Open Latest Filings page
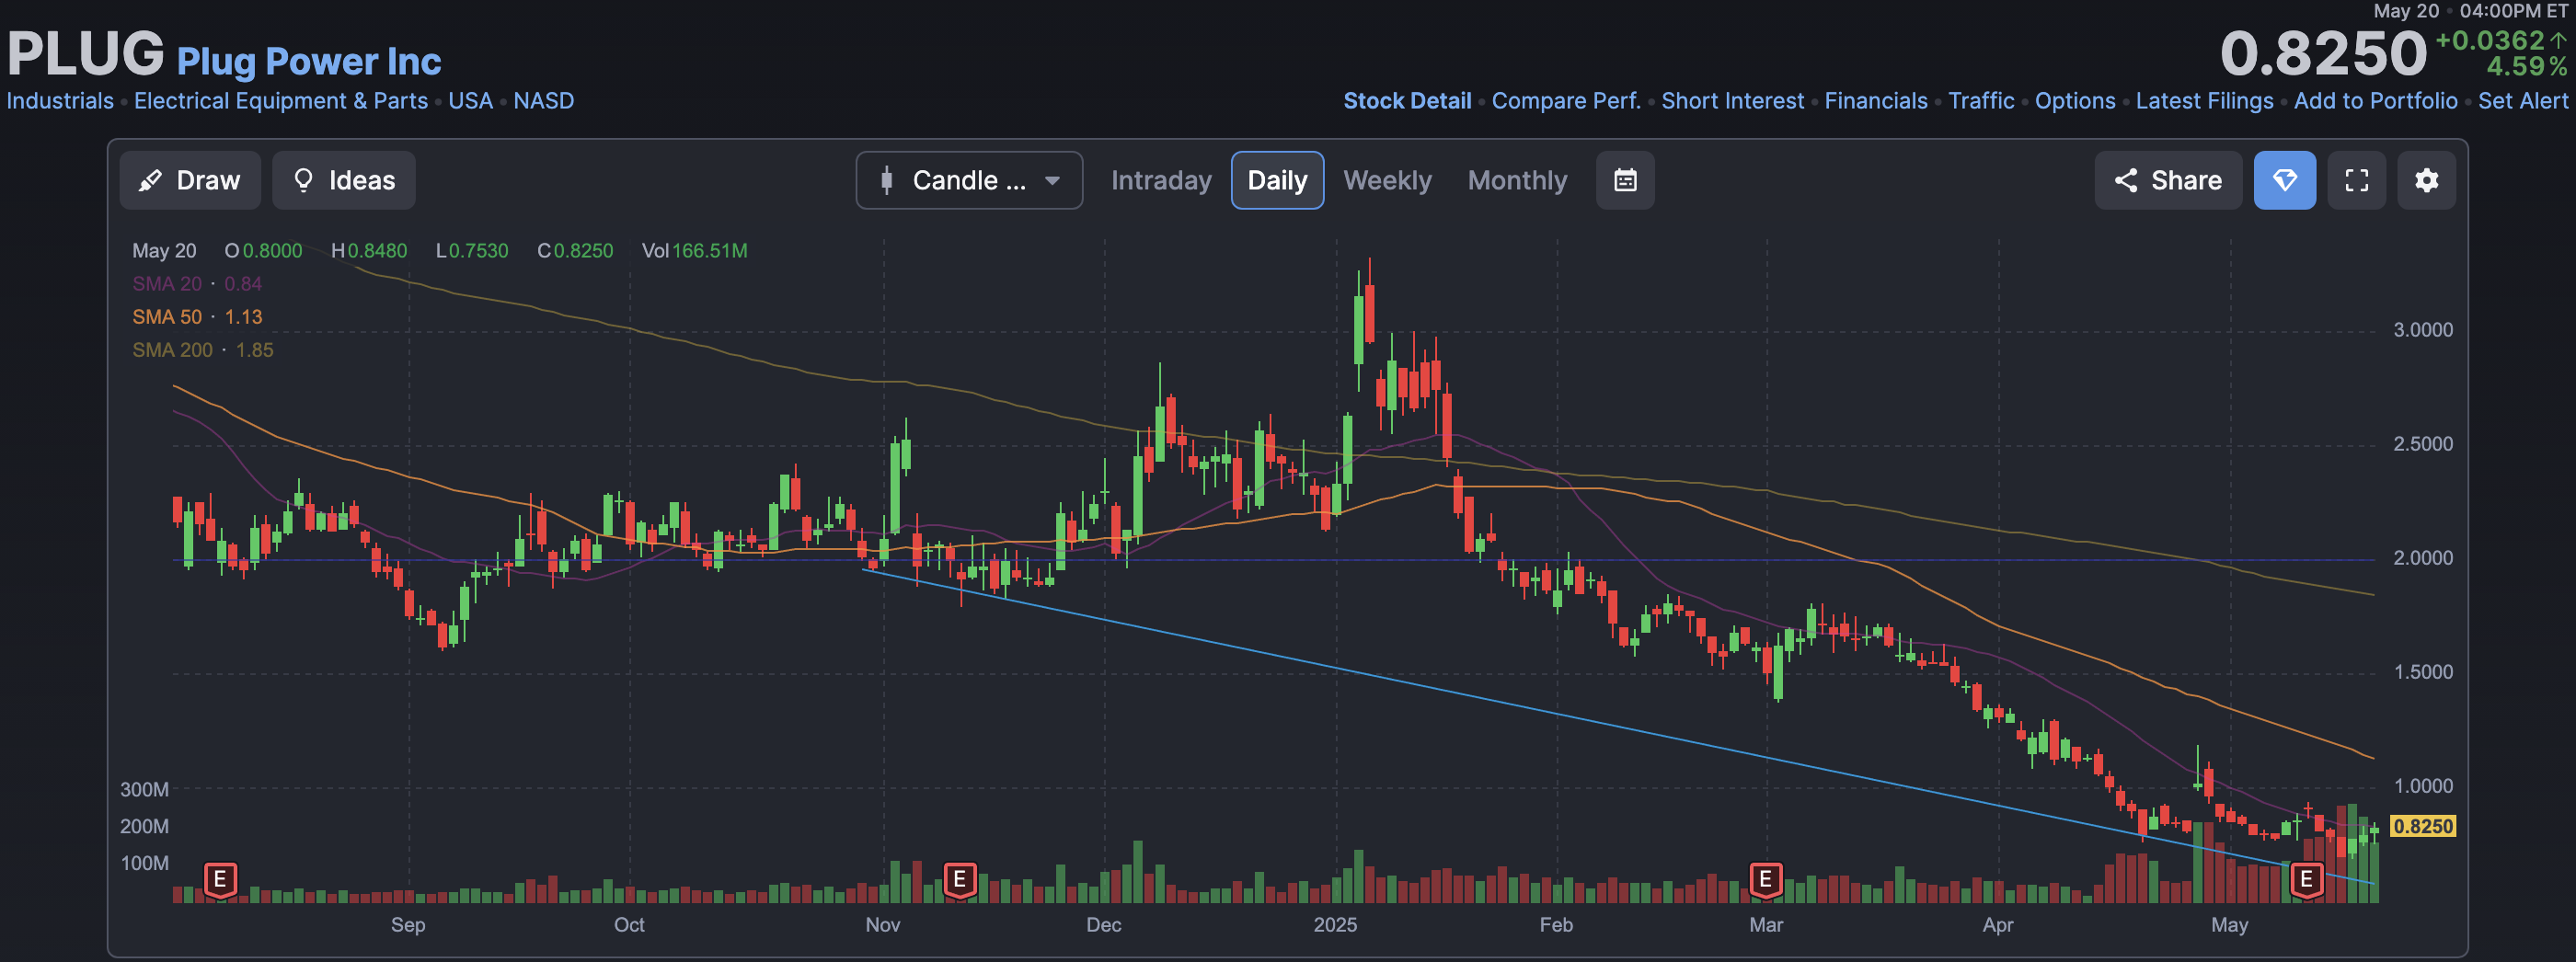The width and height of the screenshot is (2576, 962). click(x=2204, y=101)
